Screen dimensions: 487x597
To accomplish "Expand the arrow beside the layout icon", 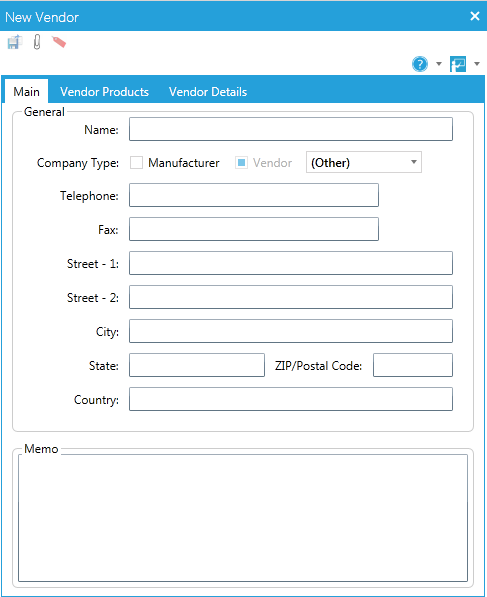I will point(477,64).
